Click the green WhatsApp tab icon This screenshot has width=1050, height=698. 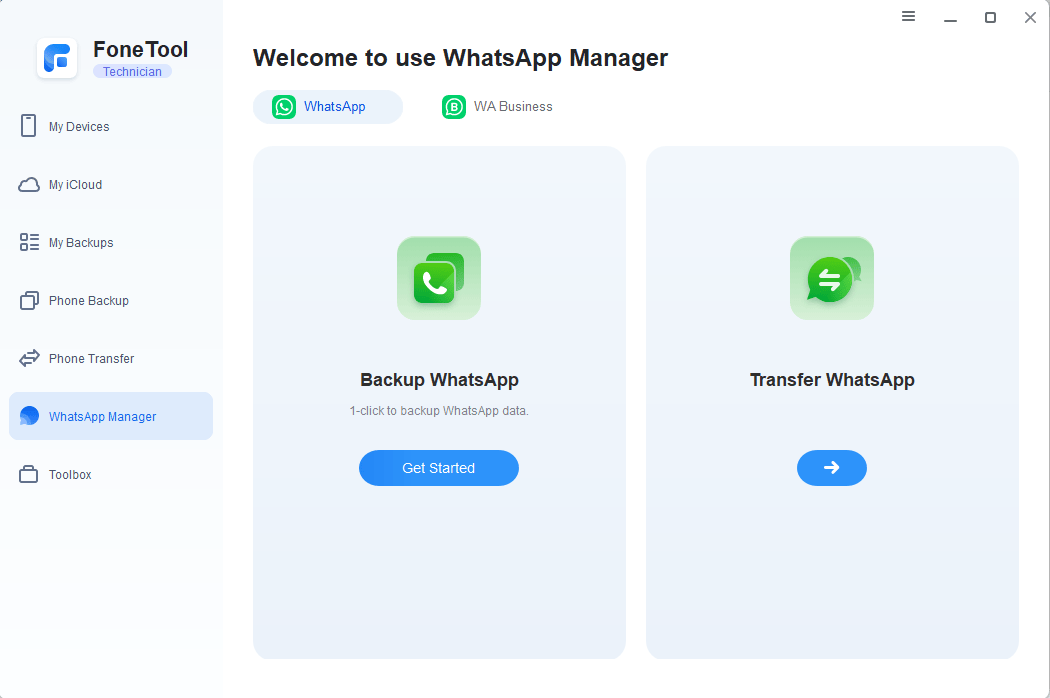(x=284, y=107)
